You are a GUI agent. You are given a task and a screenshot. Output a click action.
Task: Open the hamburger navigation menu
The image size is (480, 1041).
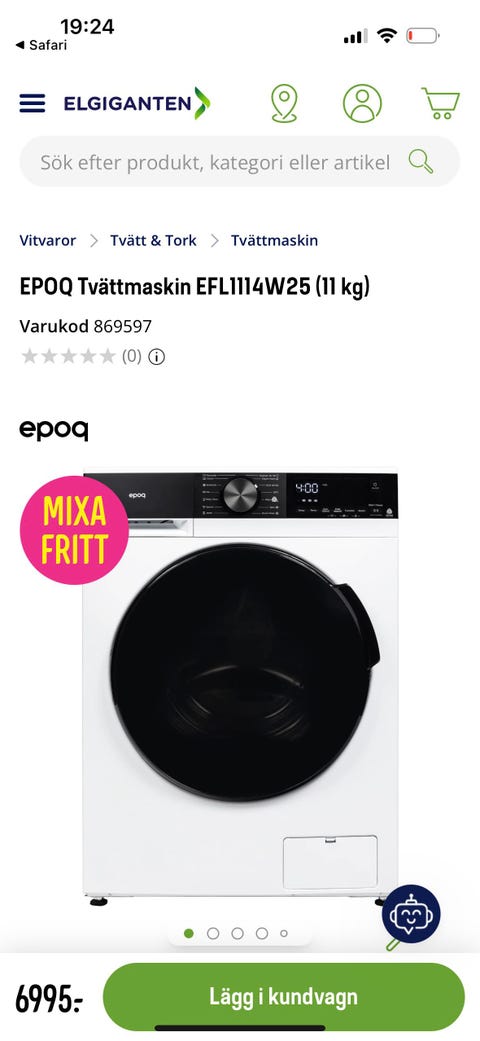coord(32,103)
